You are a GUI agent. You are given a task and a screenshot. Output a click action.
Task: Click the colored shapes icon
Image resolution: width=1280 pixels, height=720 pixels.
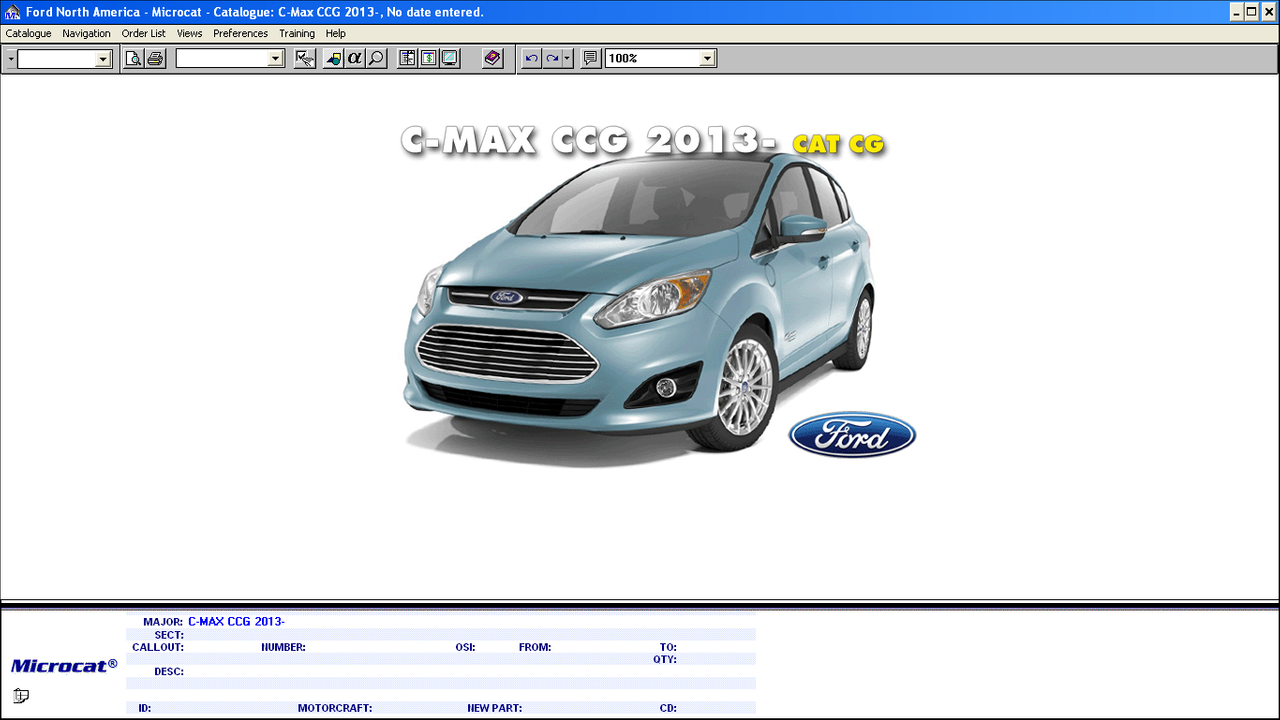click(x=333, y=59)
